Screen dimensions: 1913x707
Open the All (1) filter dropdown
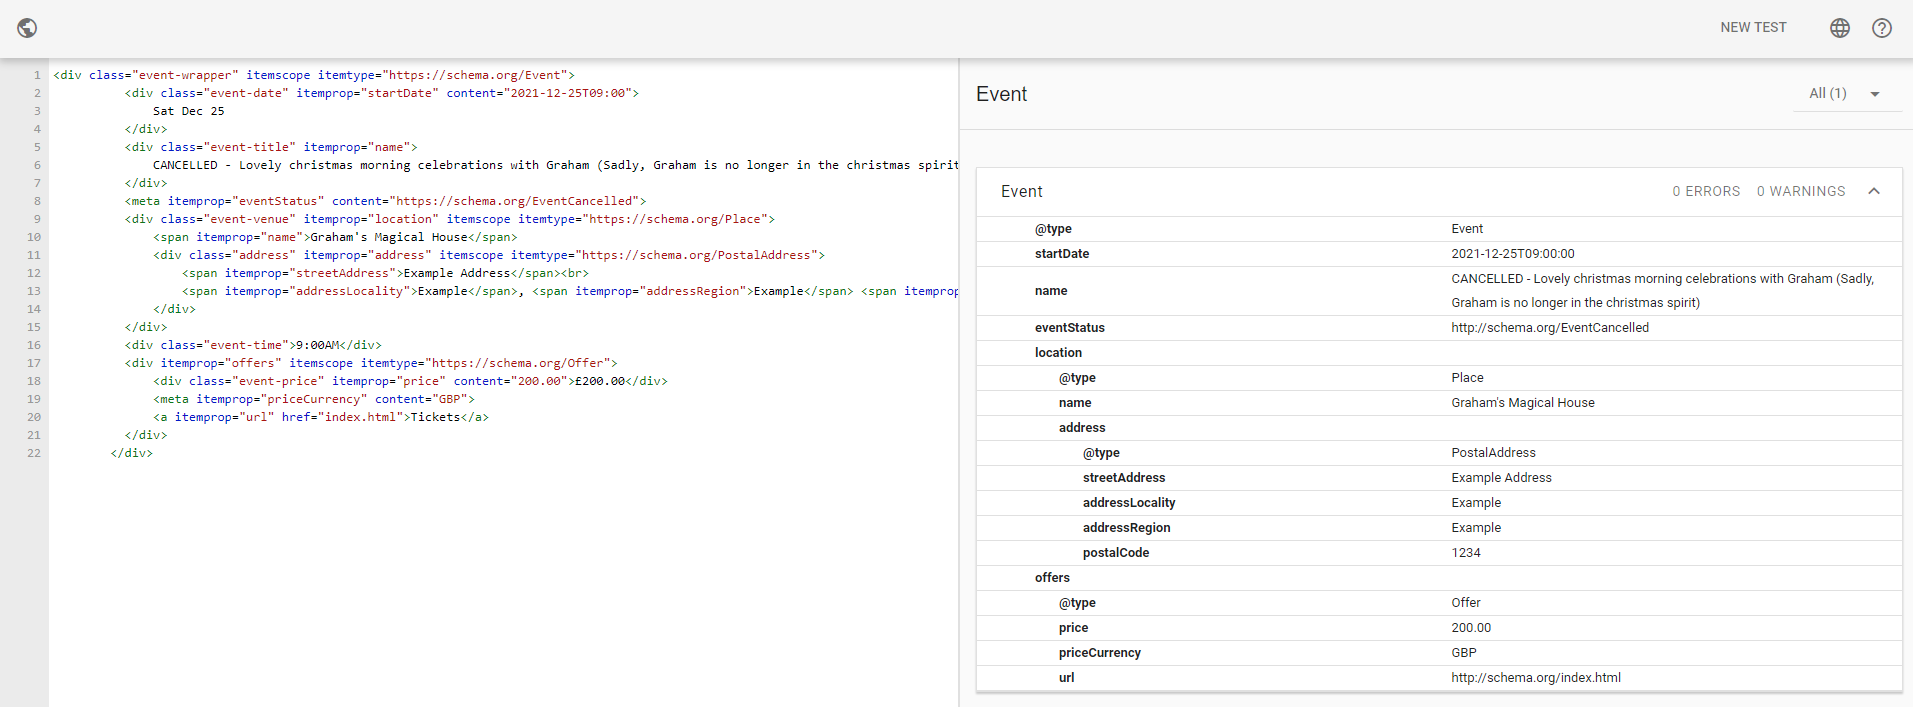tap(1846, 94)
